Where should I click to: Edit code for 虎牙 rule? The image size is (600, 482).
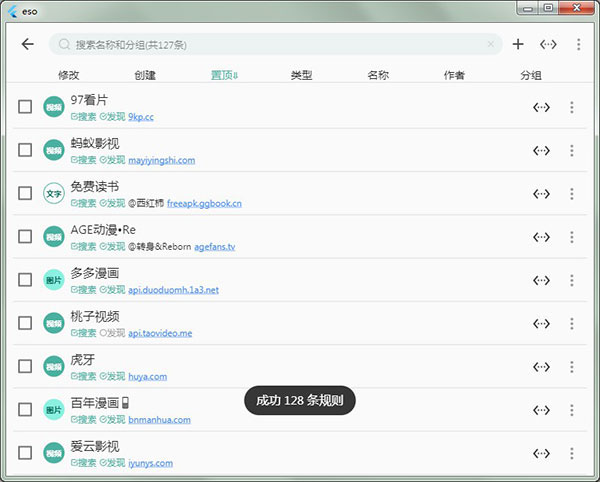click(541, 366)
